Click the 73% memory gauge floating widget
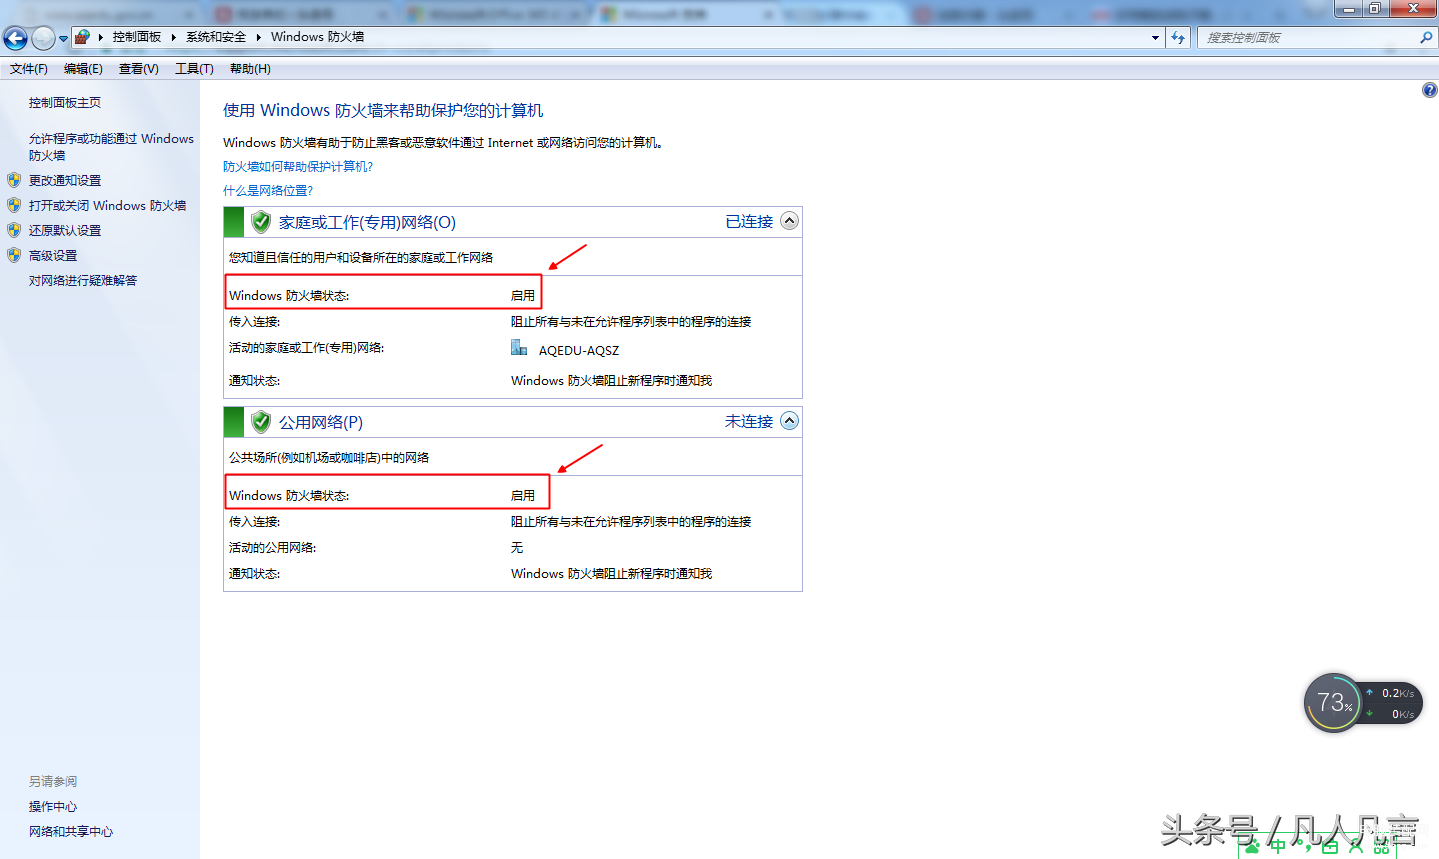Image resolution: width=1439 pixels, height=859 pixels. point(1334,702)
